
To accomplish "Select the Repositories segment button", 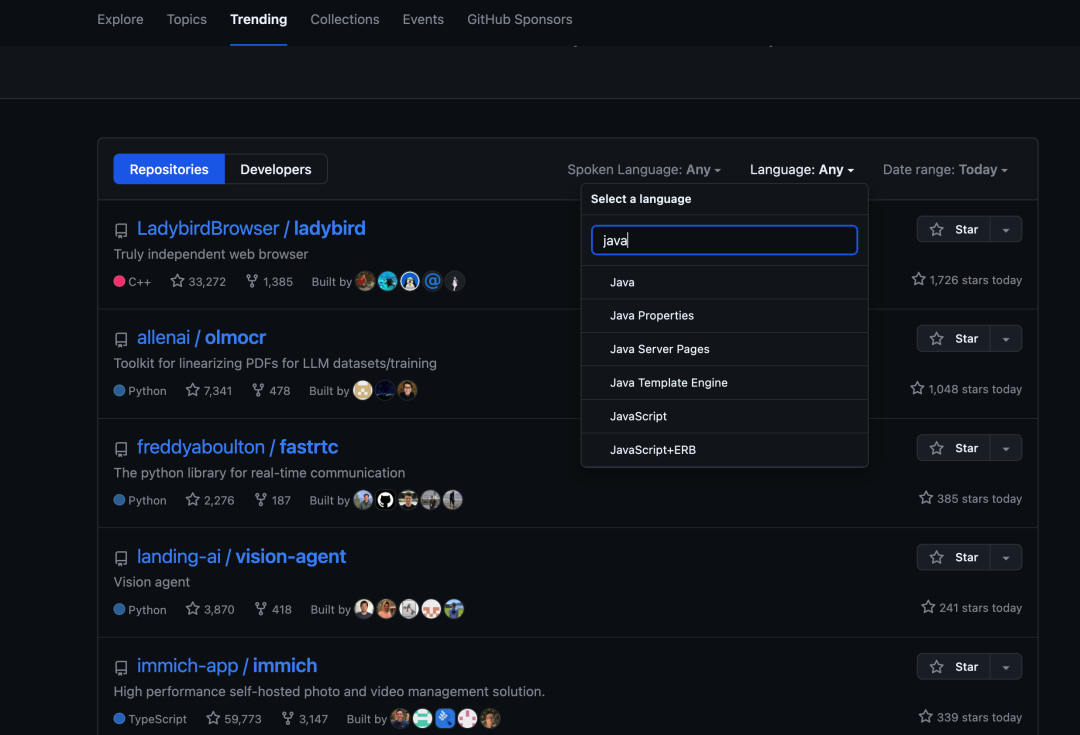I will click(x=169, y=169).
